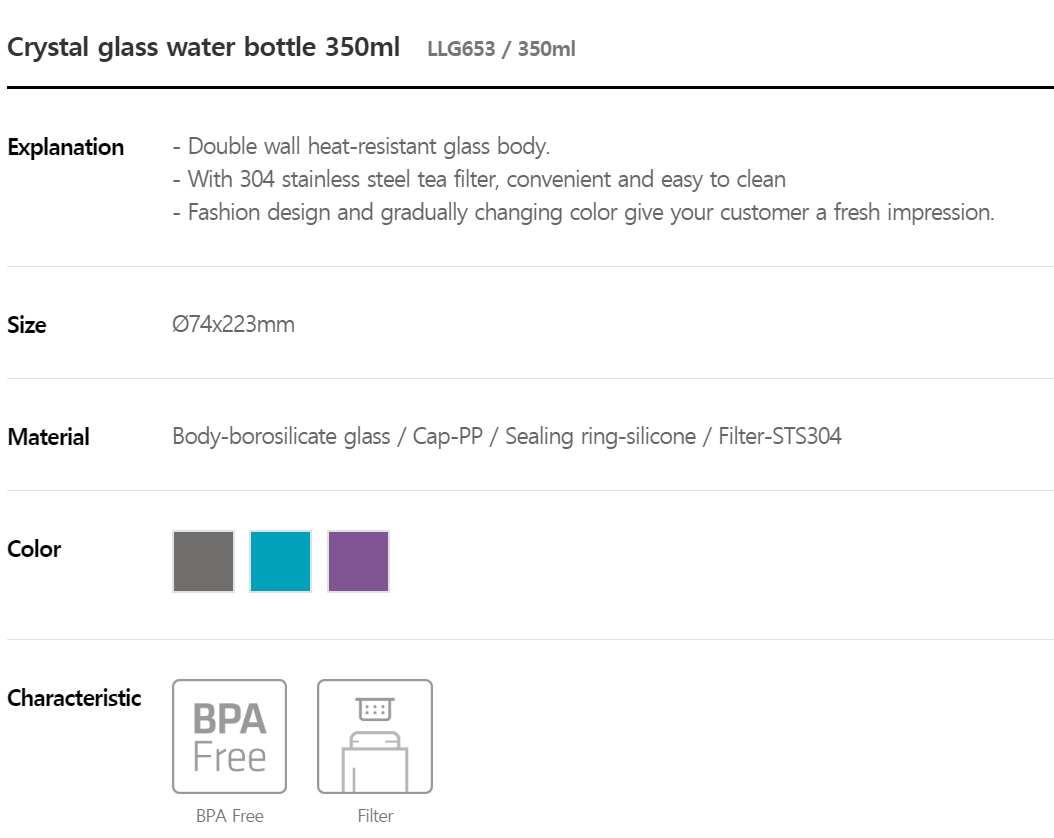
Task: Click the Size label
Action: tap(27, 325)
